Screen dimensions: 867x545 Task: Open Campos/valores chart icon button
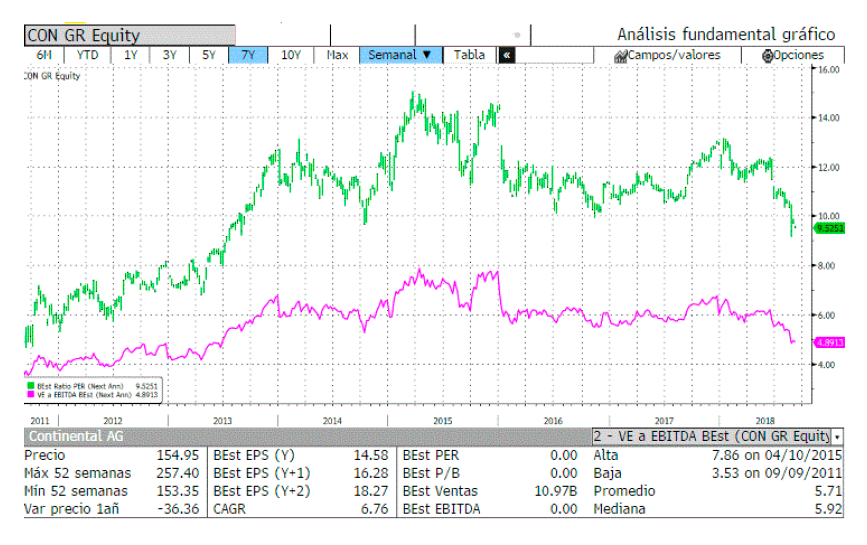pos(667,55)
